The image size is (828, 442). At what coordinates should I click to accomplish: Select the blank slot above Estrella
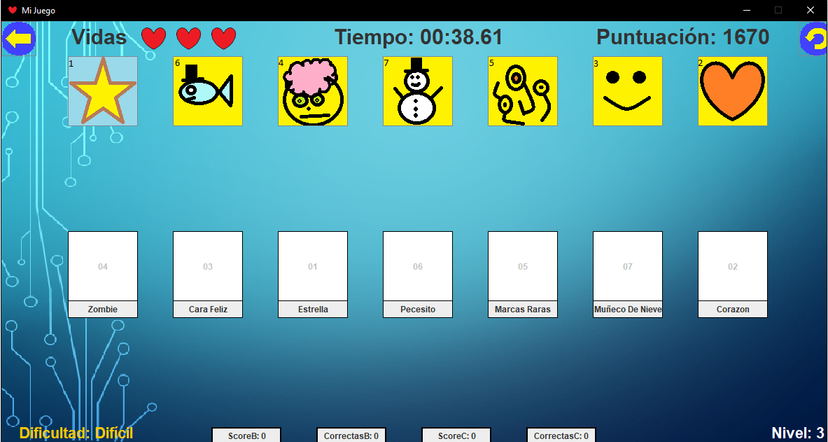(x=313, y=266)
